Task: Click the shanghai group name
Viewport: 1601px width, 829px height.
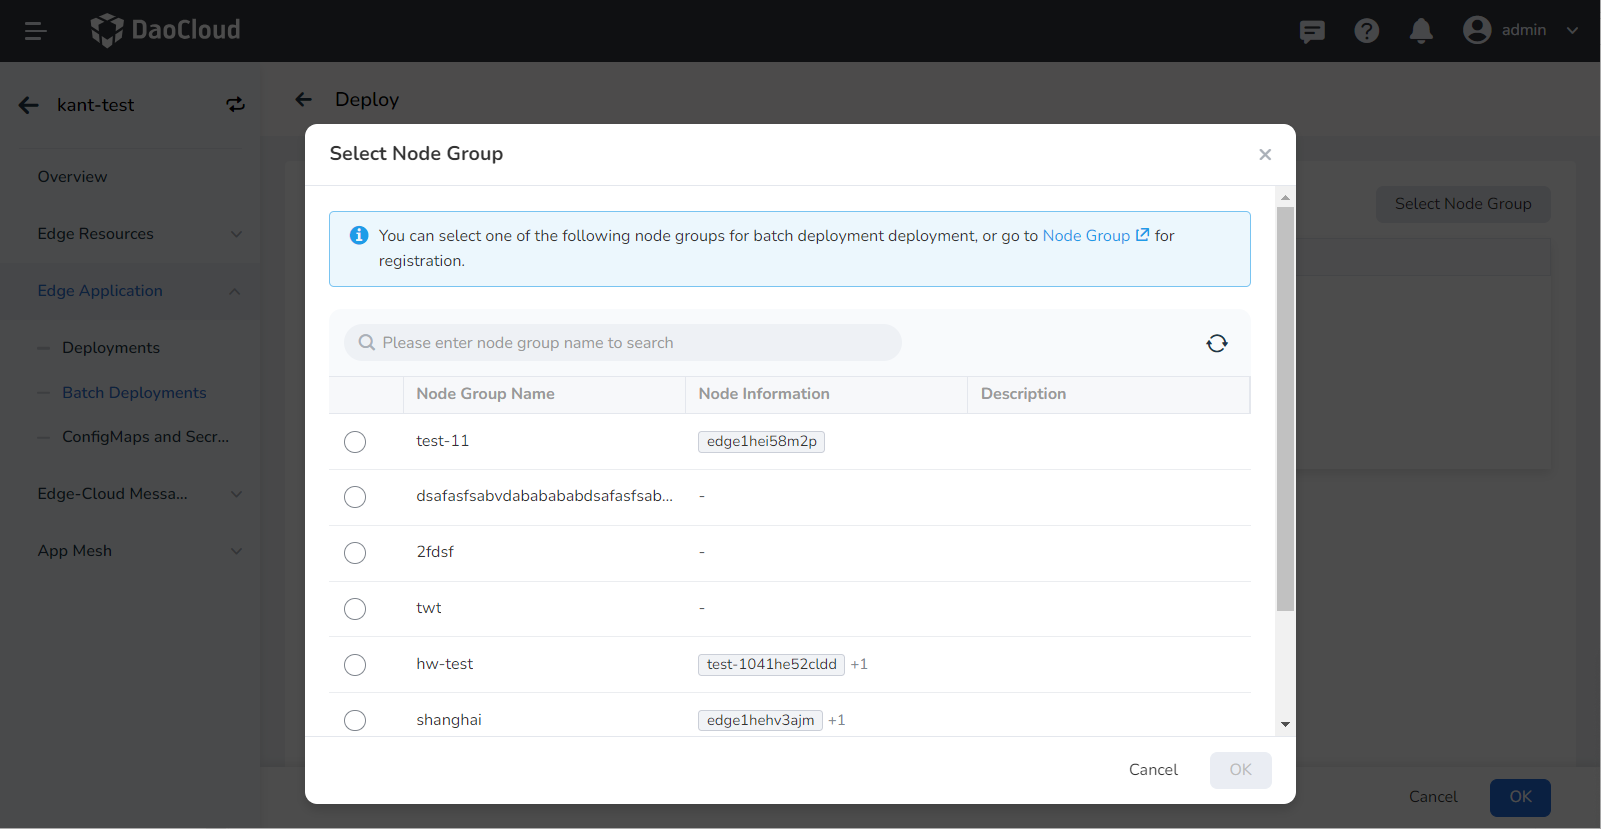Action: (448, 720)
